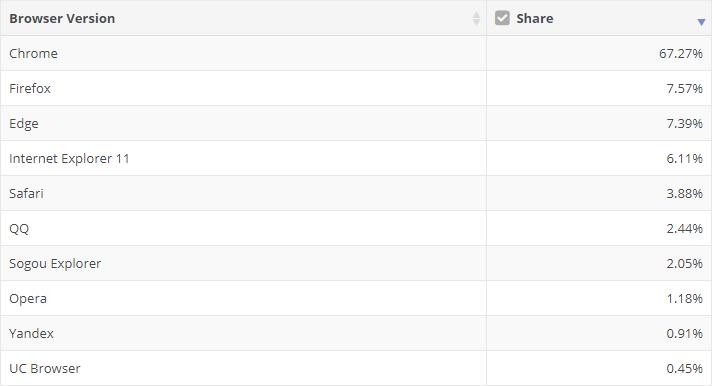The width and height of the screenshot is (712, 386).
Task: Click the Safari row
Action: 356,193
